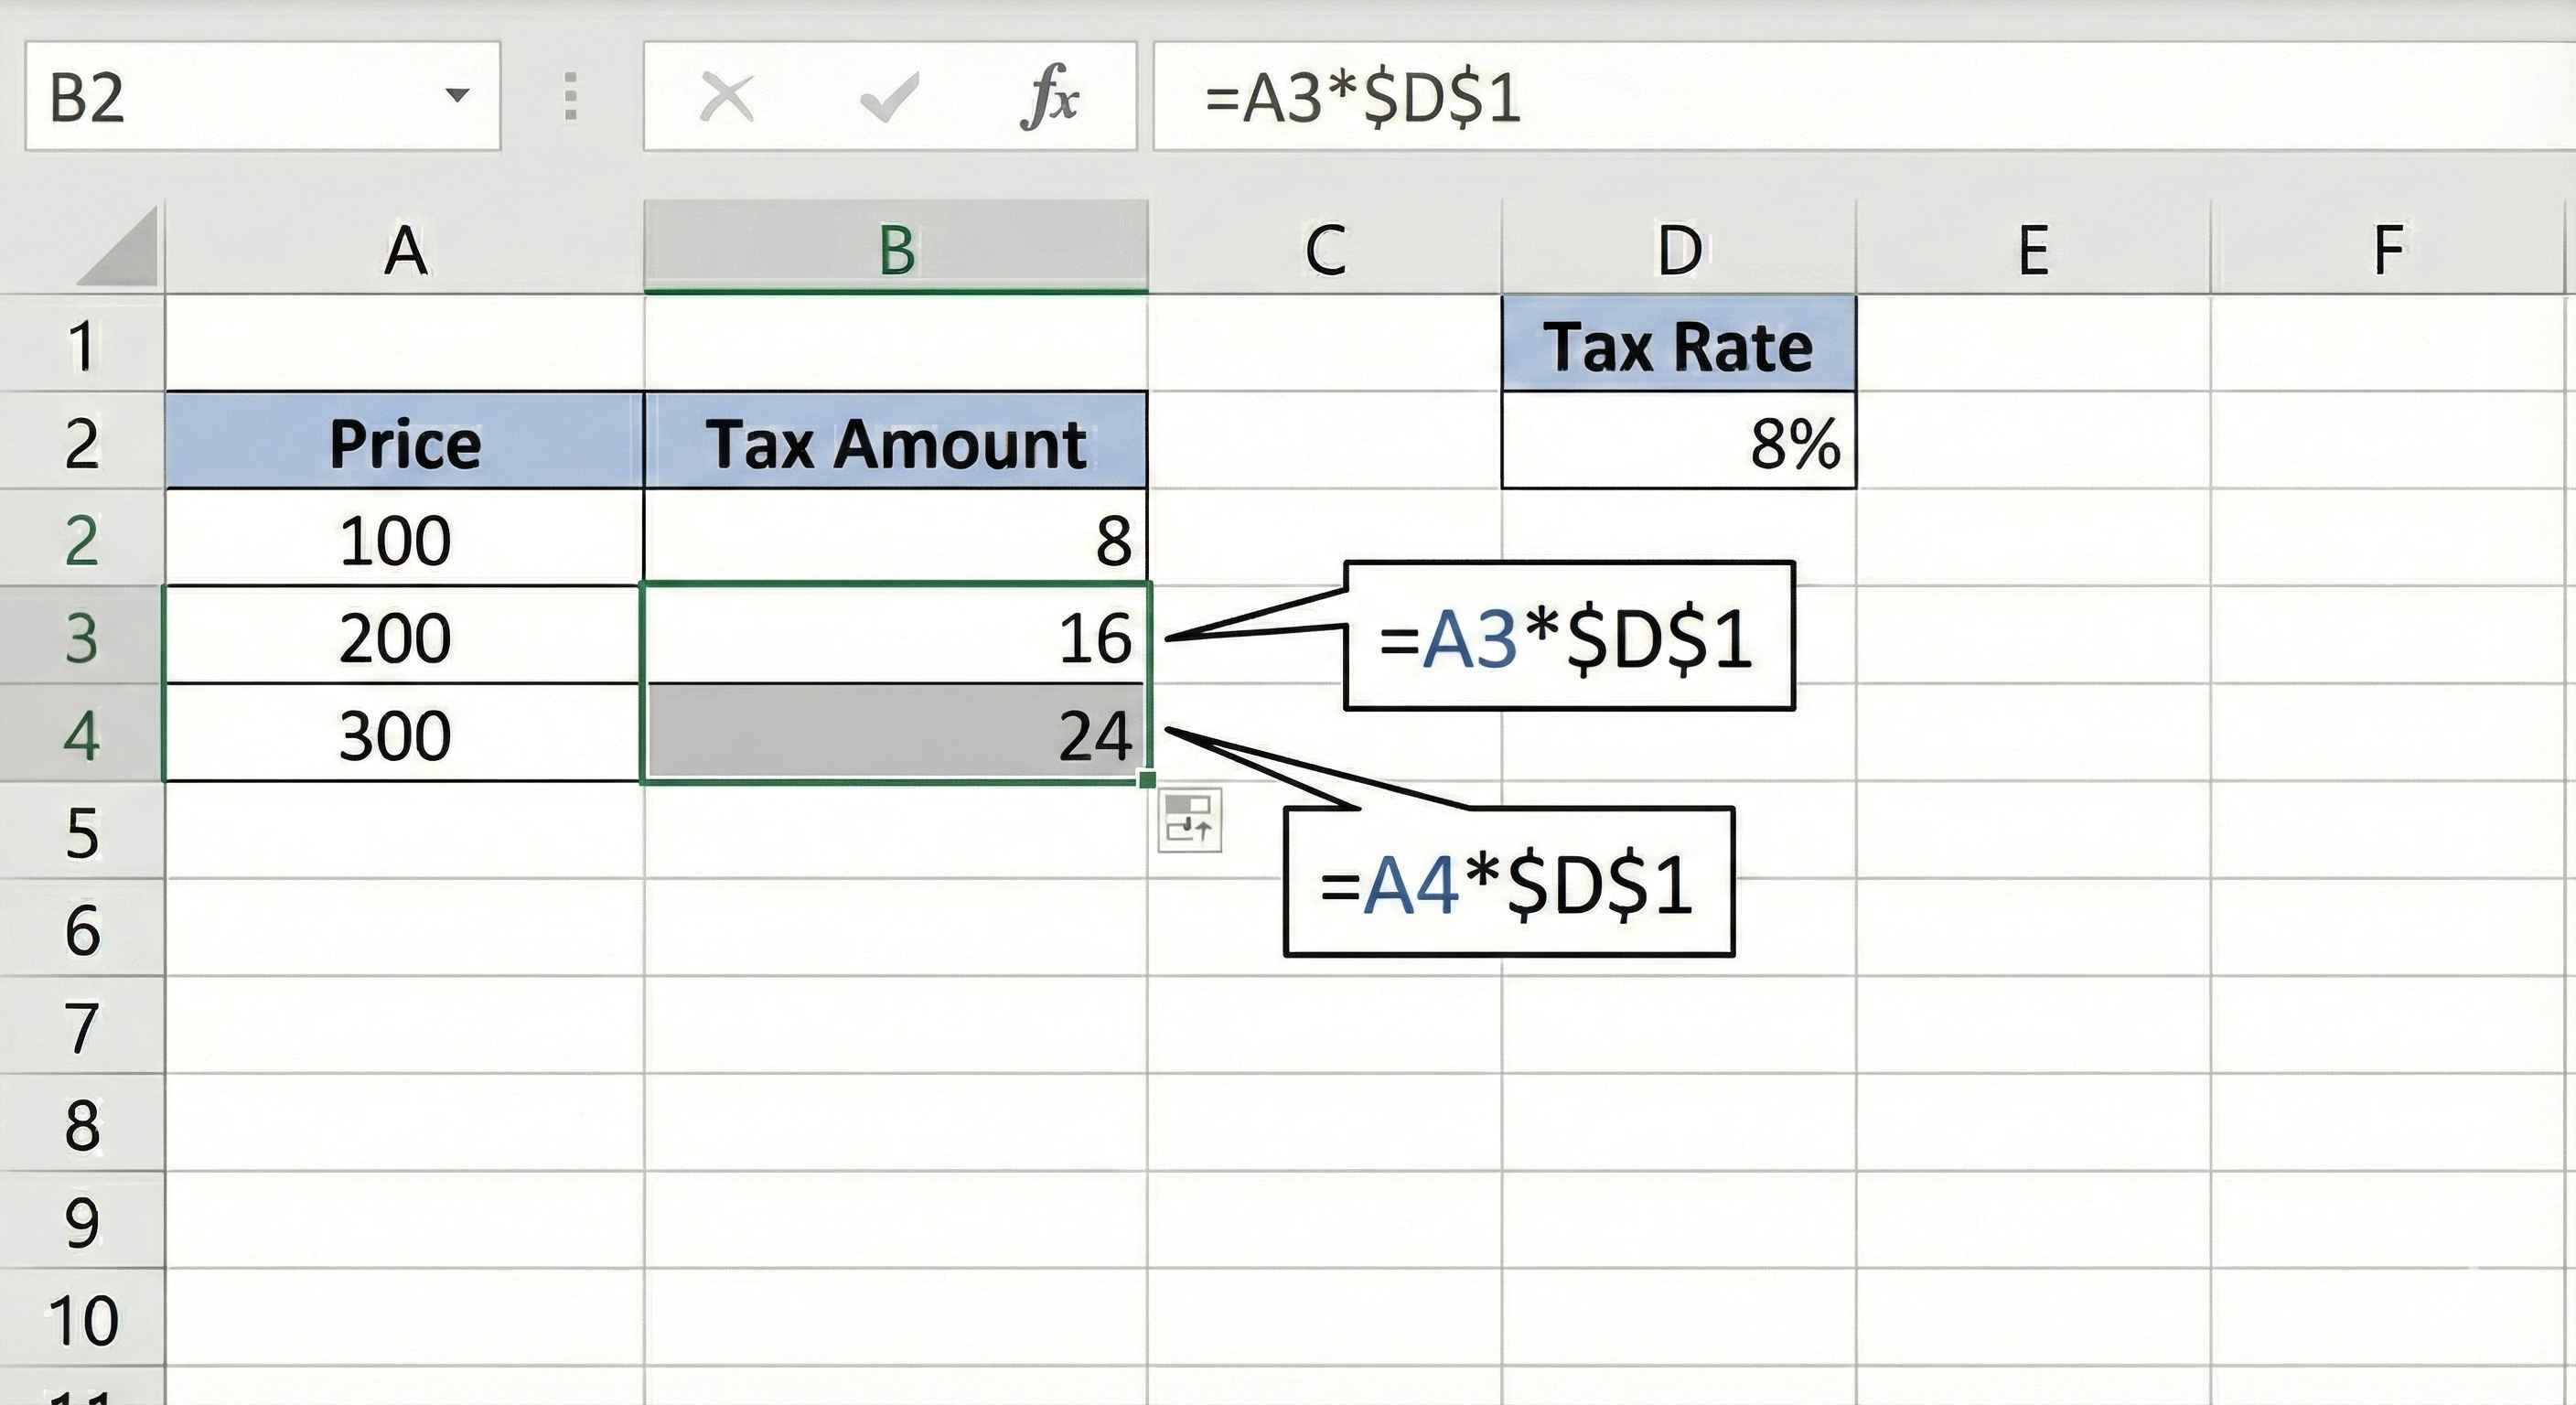Click the formula bar resize dots handle
Viewport: 2576px width, 1405px height.
(570, 97)
